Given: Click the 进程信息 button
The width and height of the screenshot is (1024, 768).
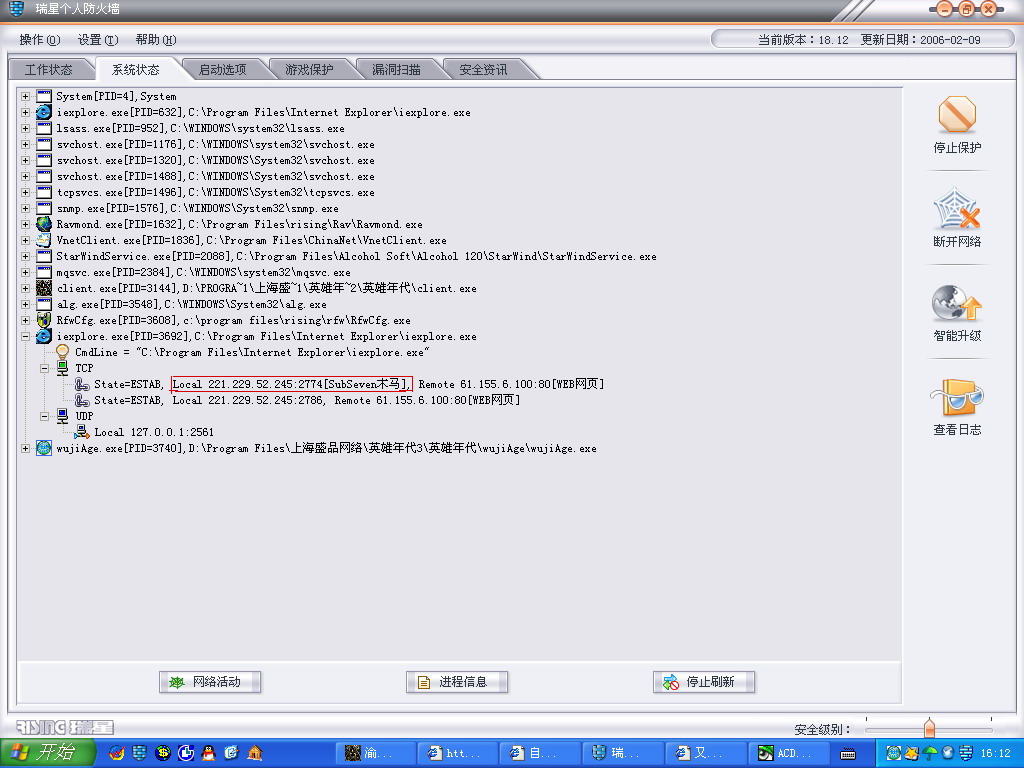Looking at the screenshot, I should [x=456, y=682].
